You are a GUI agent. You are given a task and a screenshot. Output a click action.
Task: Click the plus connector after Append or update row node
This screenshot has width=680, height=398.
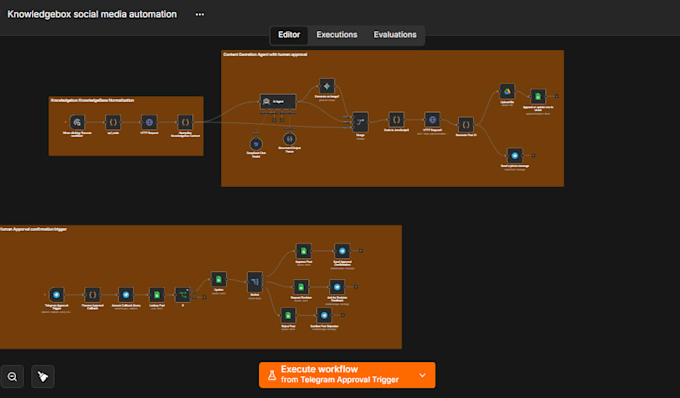tap(556, 96)
